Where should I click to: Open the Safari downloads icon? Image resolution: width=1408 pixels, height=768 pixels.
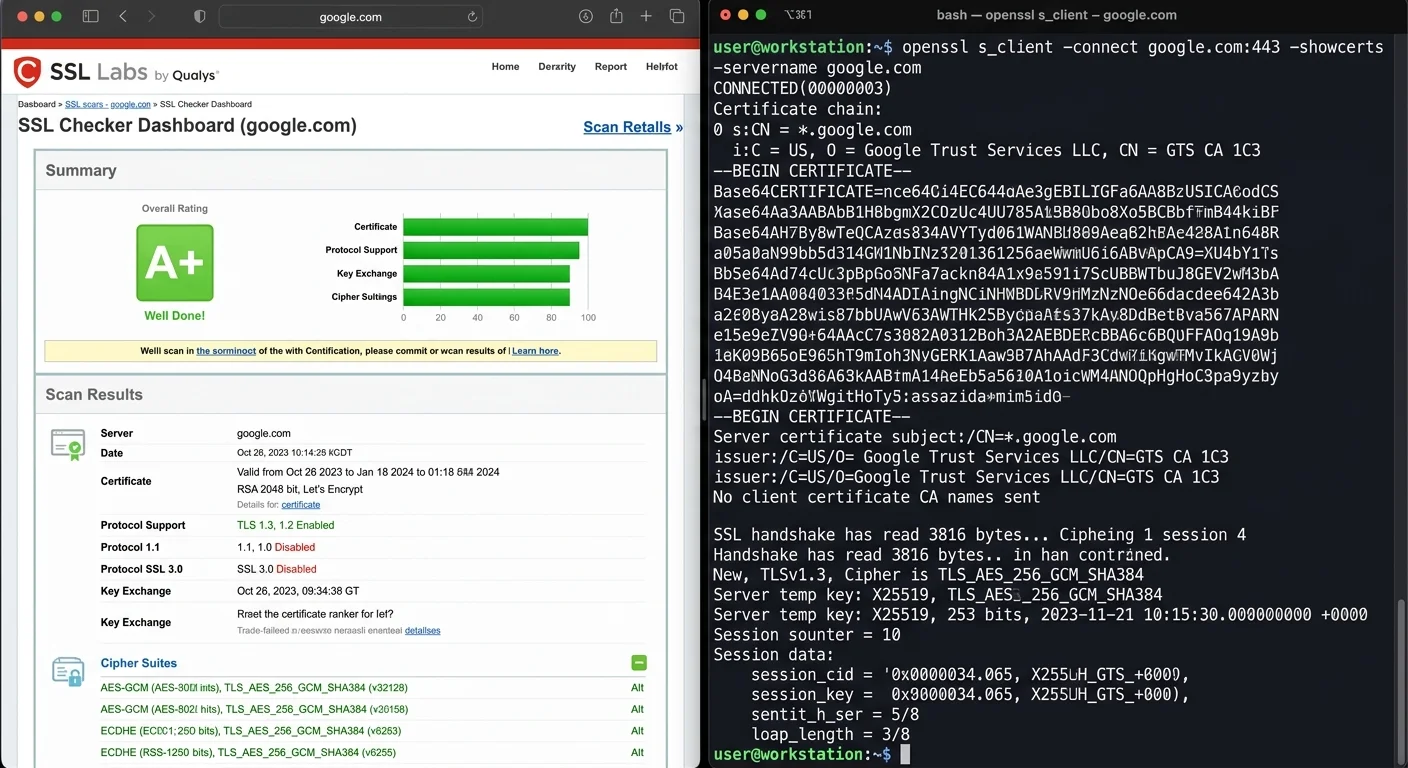pyautogui.click(x=586, y=17)
